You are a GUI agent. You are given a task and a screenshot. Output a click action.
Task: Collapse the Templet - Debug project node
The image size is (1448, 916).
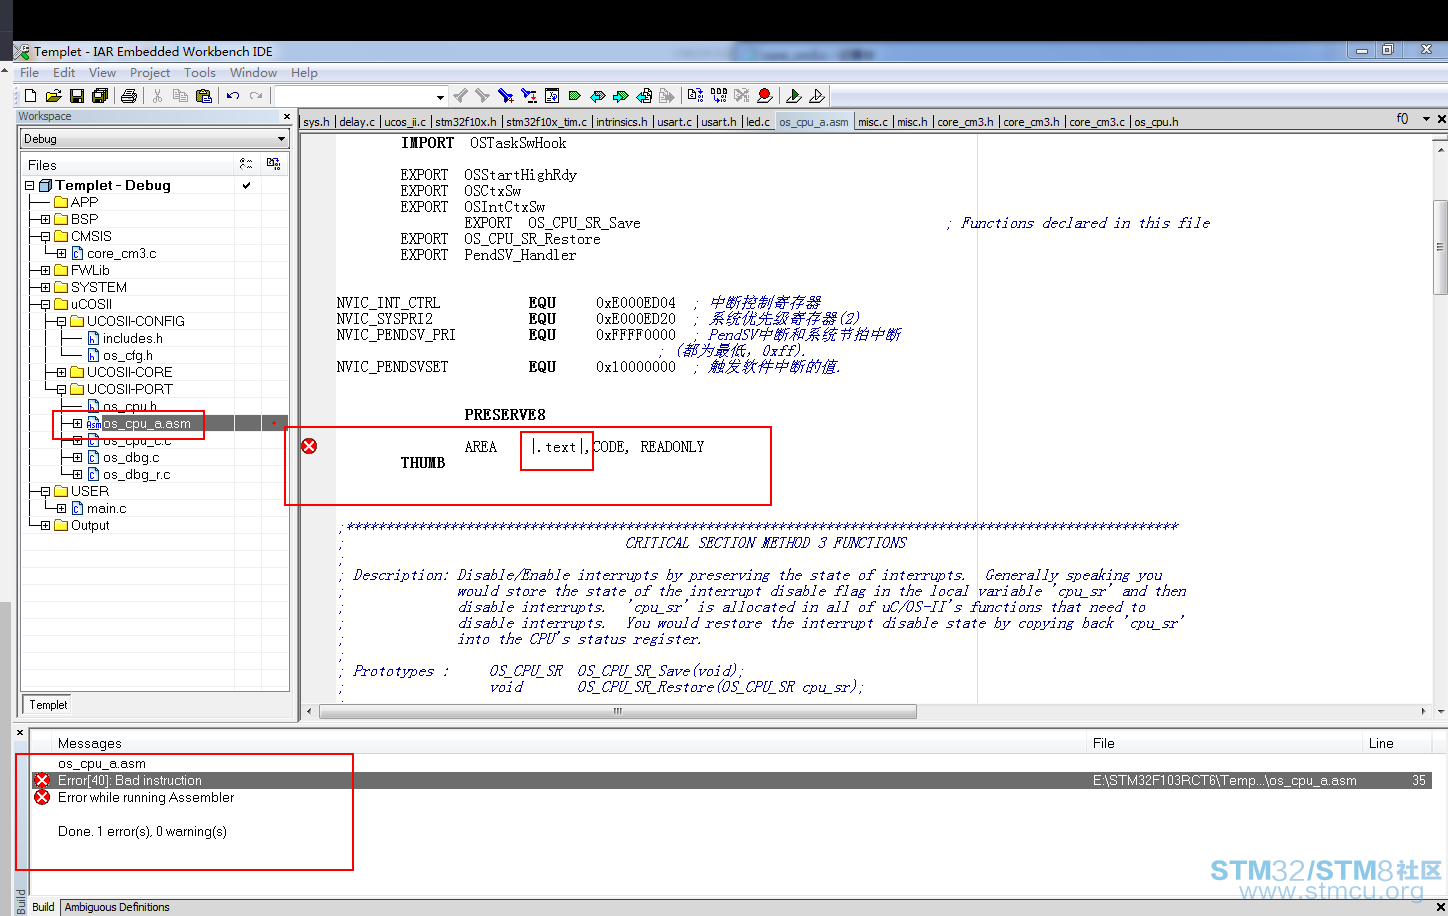pyautogui.click(x=30, y=186)
